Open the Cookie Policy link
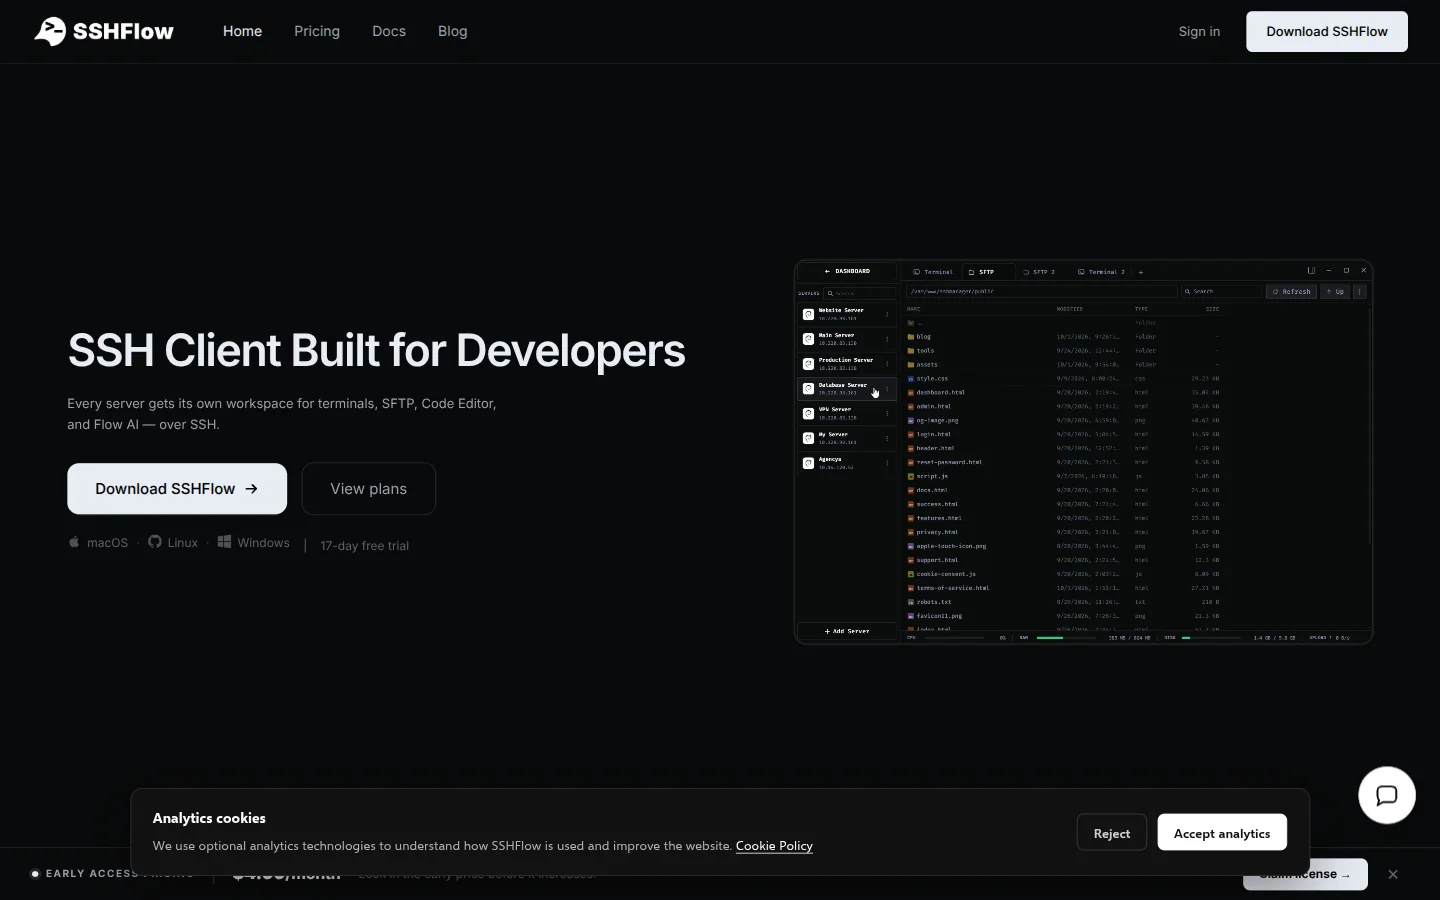 pos(774,846)
